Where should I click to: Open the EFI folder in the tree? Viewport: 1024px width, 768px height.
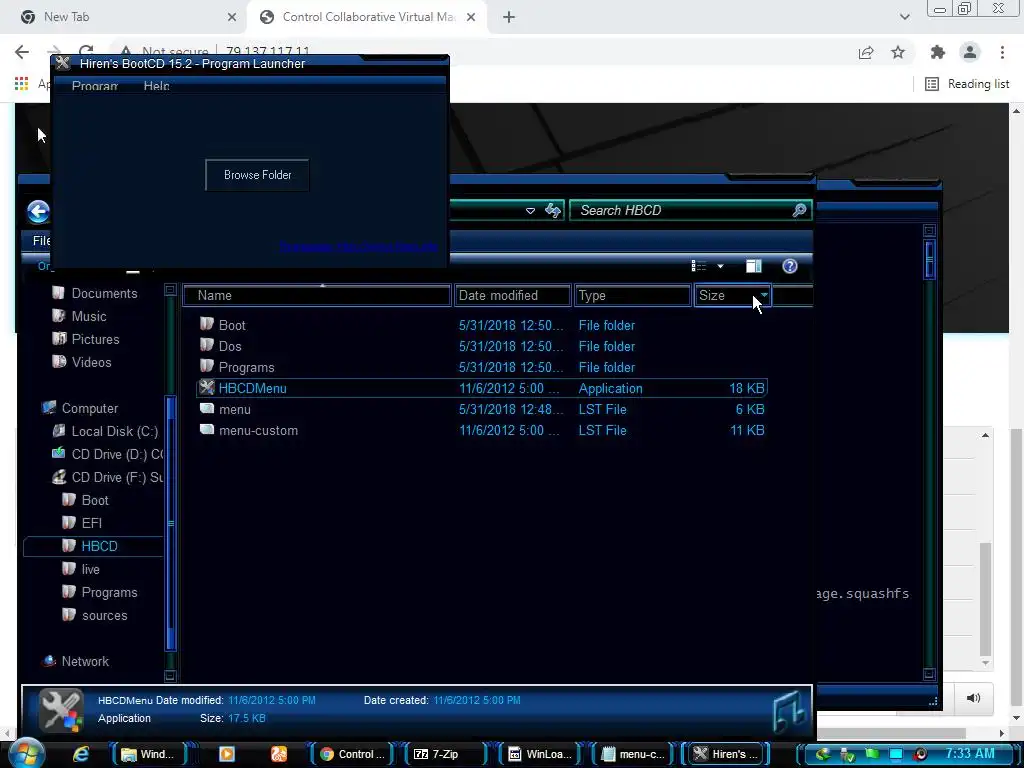[91, 523]
